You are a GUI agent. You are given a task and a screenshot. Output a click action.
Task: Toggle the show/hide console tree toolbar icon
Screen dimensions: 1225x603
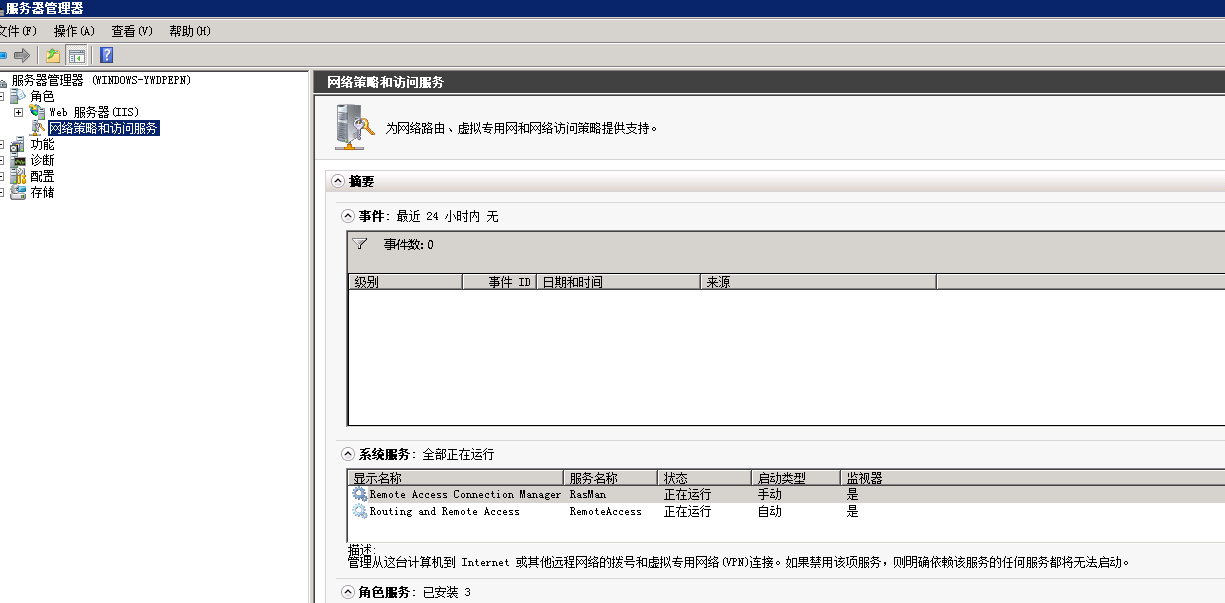click(x=76, y=55)
